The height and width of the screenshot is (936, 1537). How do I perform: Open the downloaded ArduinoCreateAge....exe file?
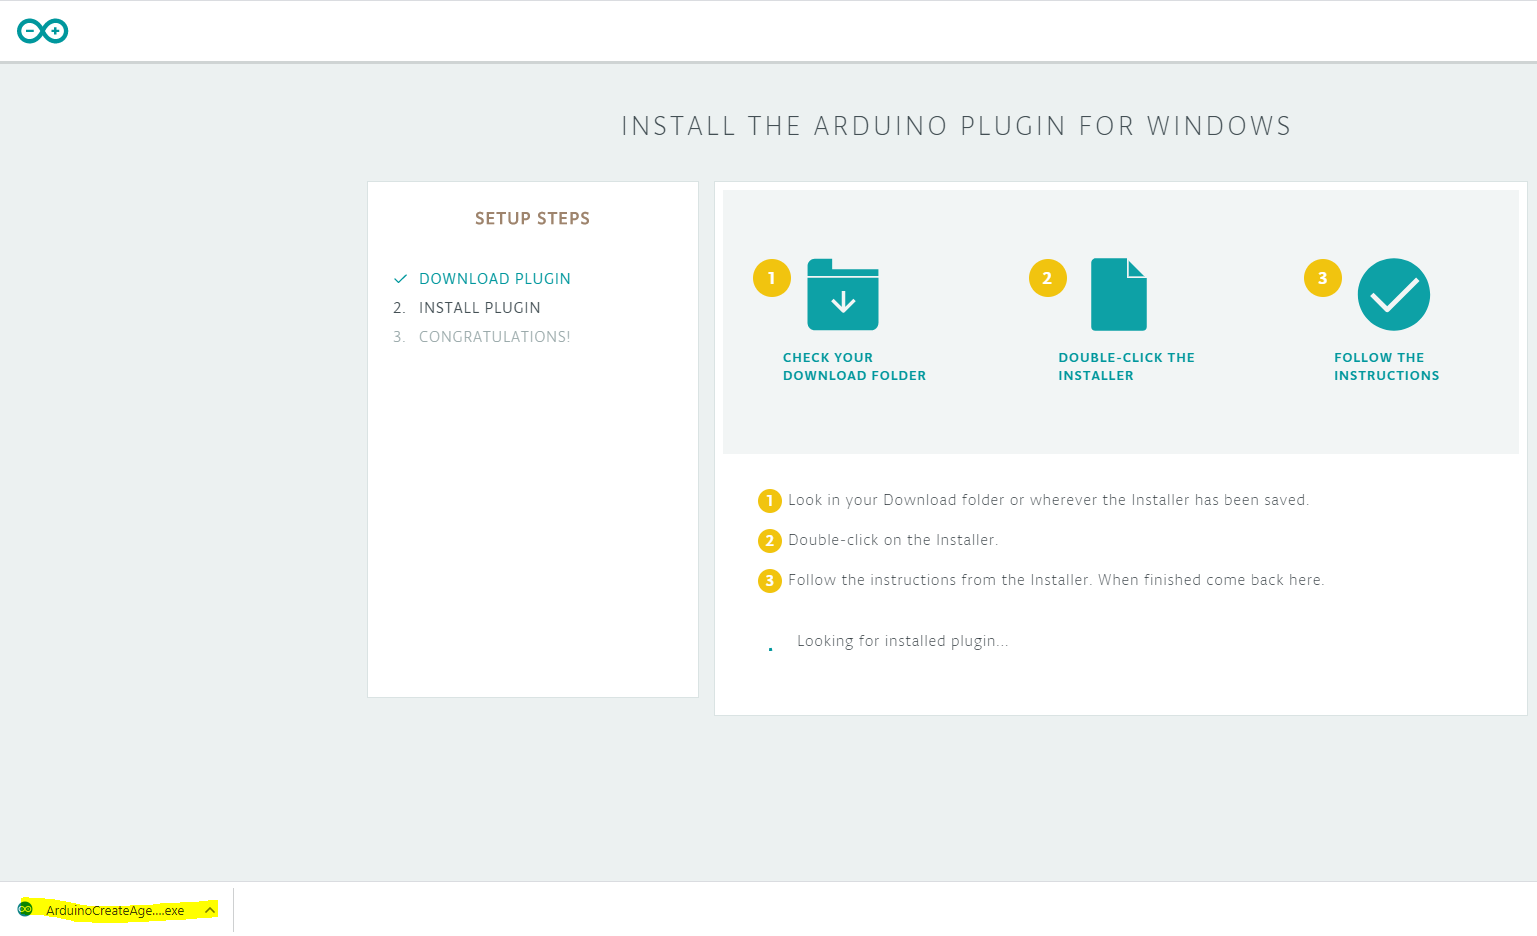coord(115,910)
